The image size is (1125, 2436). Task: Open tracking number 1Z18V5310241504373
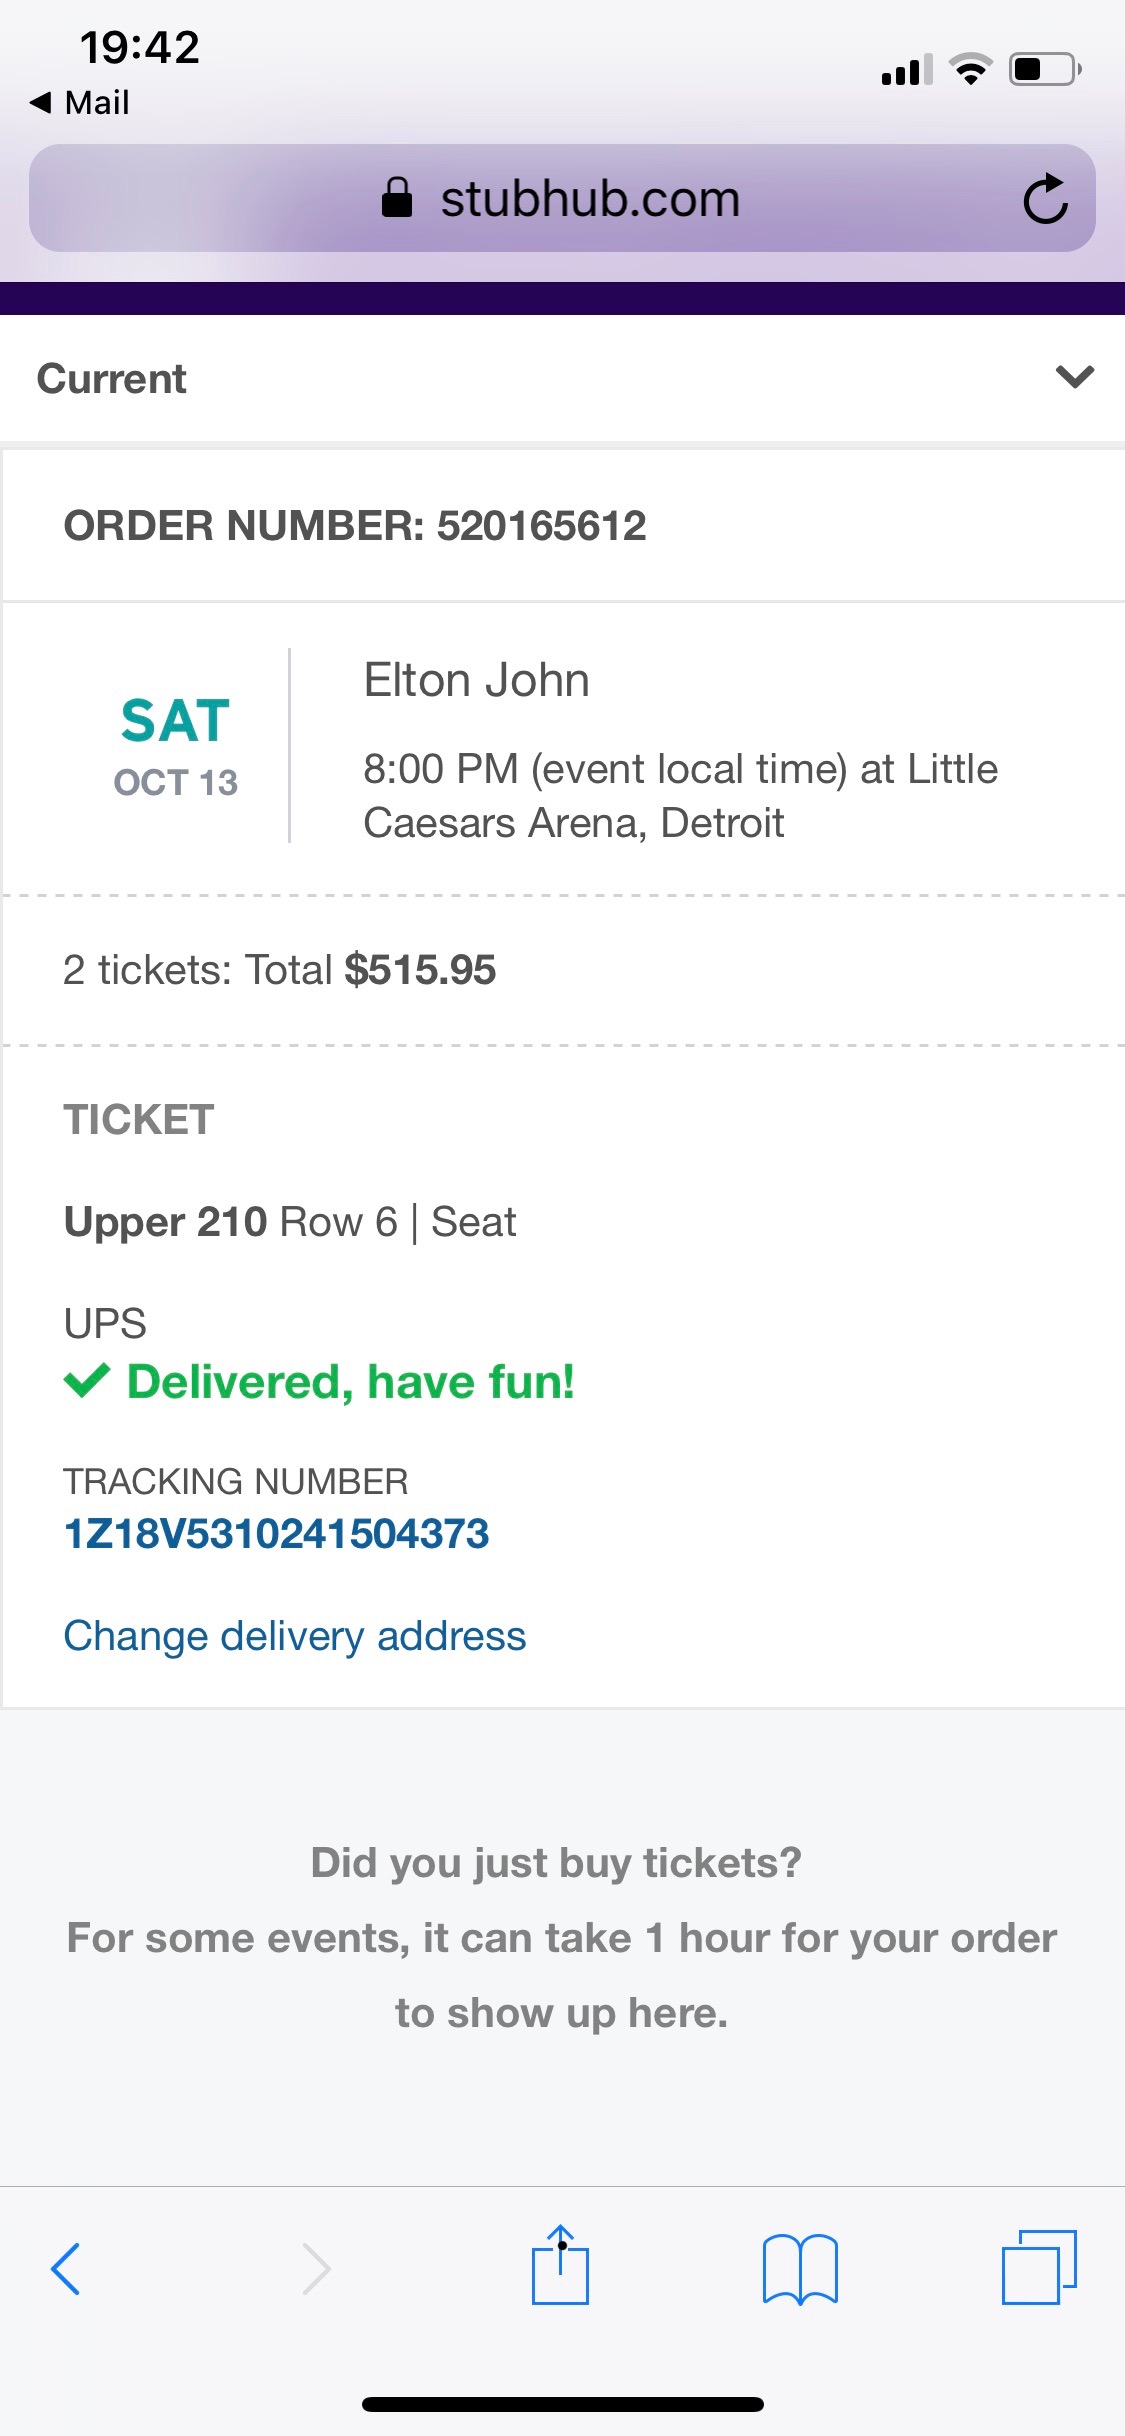pyautogui.click(x=276, y=1533)
